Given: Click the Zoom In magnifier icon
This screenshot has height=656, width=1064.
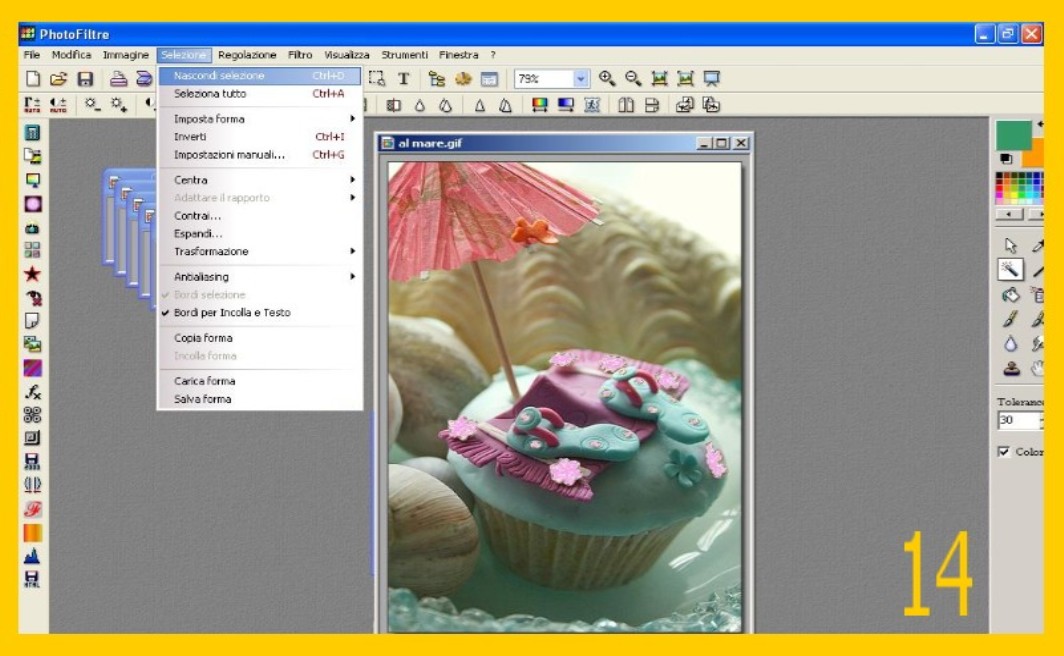Looking at the screenshot, I should click(607, 79).
